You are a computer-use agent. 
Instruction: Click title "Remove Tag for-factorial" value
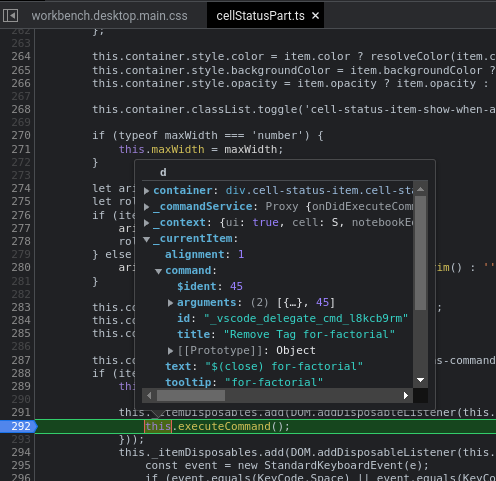click(x=309, y=335)
